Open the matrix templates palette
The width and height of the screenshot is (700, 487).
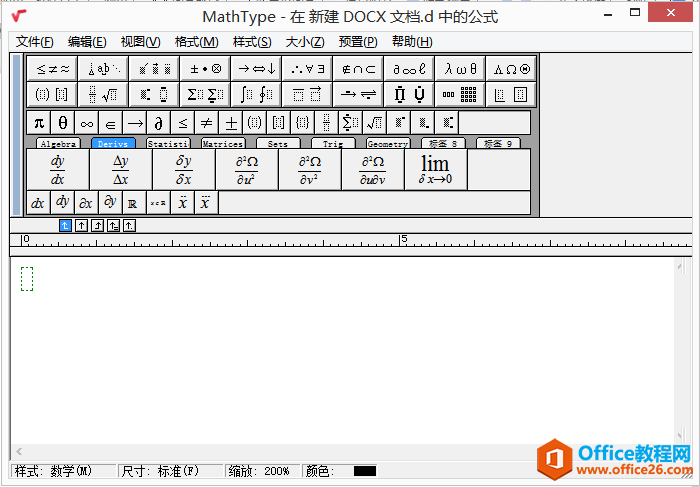tap(460, 94)
